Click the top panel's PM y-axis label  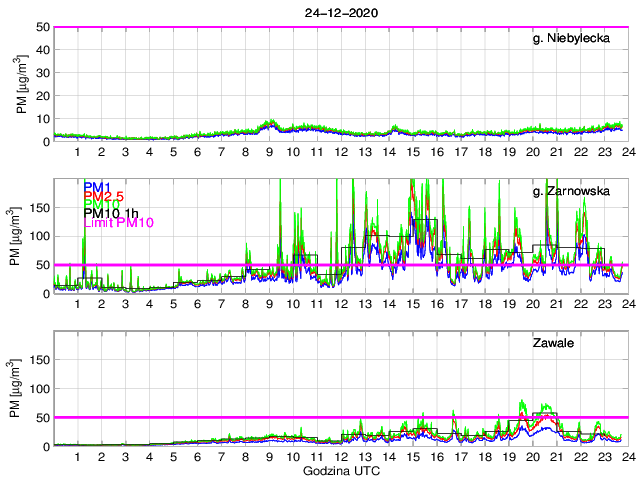(21, 84)
